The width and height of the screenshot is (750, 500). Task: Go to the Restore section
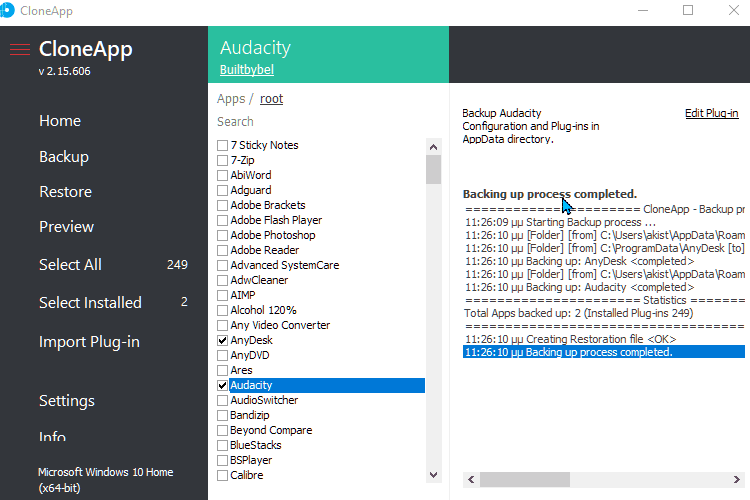pyautogui.click(x=66, y=192)
